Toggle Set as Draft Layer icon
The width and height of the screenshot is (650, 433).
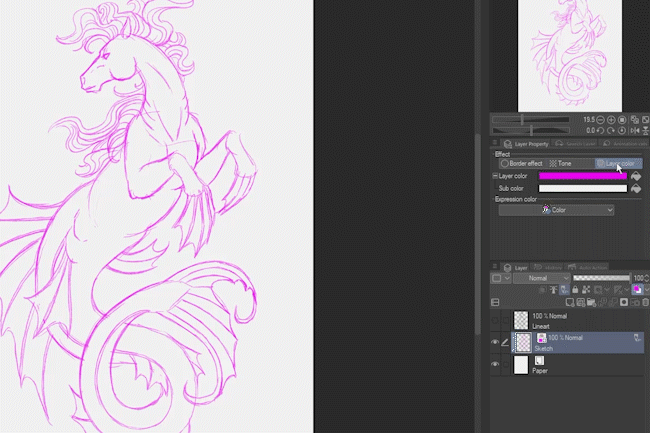tap(564, 290)
